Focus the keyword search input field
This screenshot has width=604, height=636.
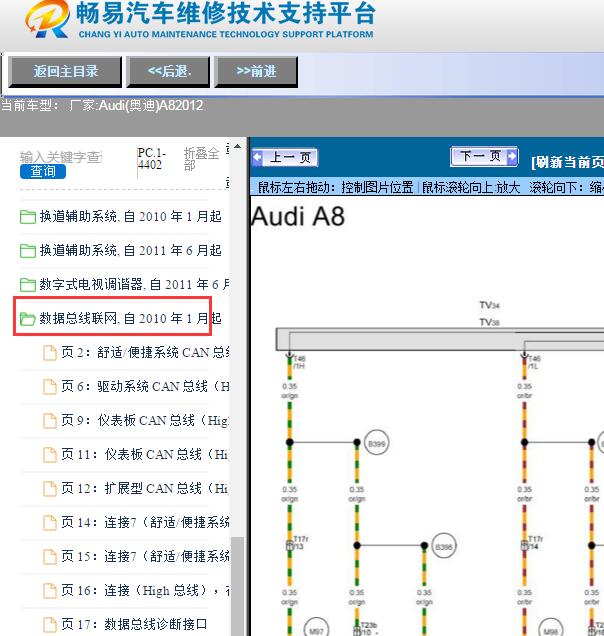61,157
